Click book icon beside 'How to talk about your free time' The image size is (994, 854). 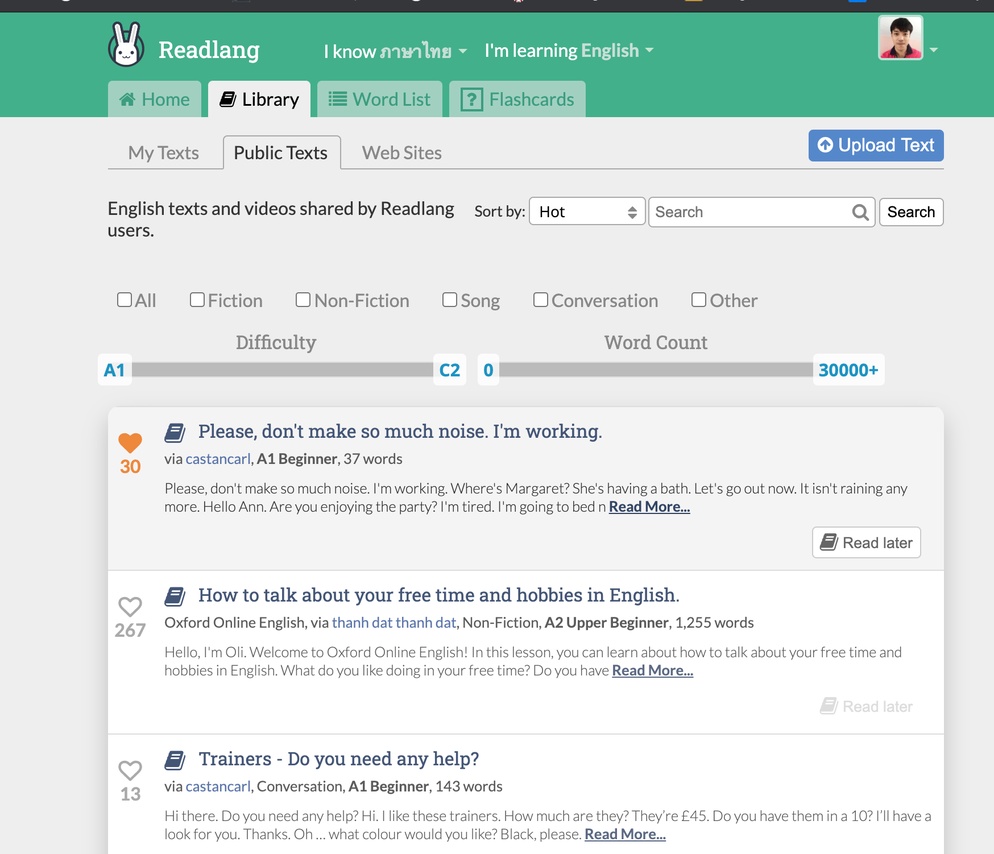click(x=175, y=596)
